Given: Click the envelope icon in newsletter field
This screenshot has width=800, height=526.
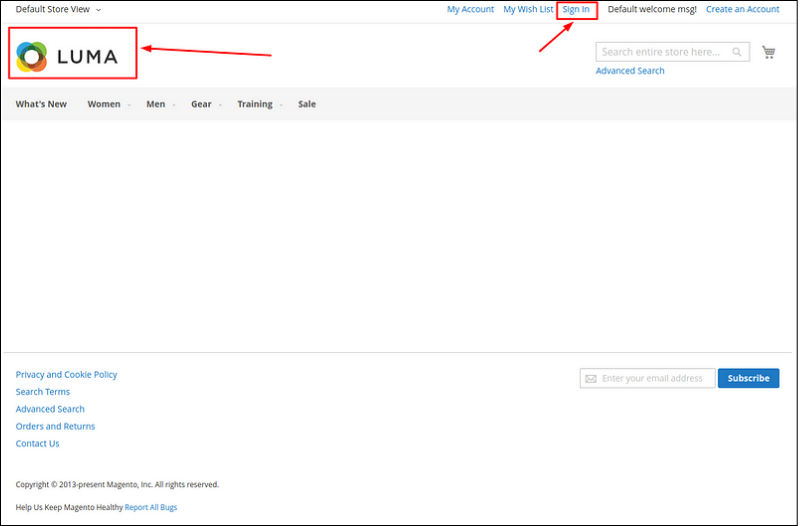Looking at the screenshot, I should 591,378.
